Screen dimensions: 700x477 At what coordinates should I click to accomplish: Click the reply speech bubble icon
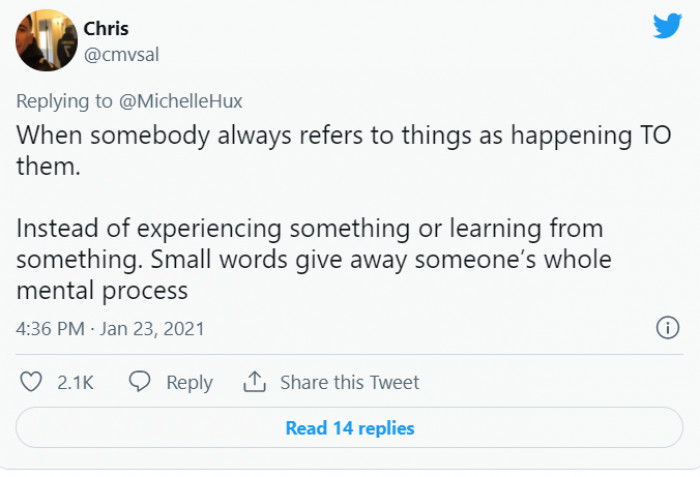click(141, 382)
